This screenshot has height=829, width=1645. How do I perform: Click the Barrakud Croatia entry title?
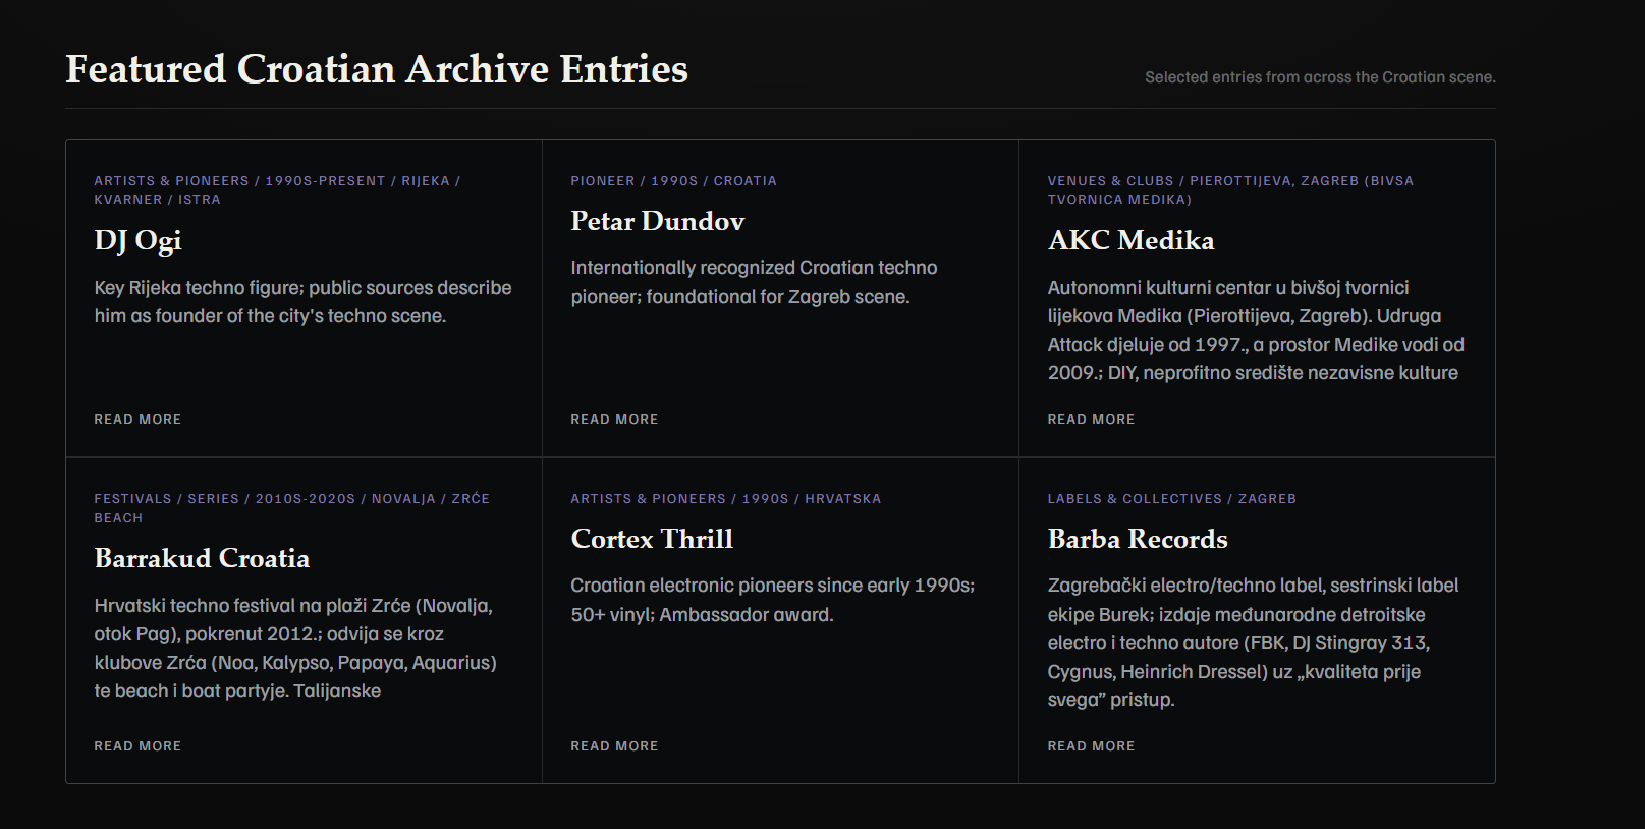[x=202, y=558]
